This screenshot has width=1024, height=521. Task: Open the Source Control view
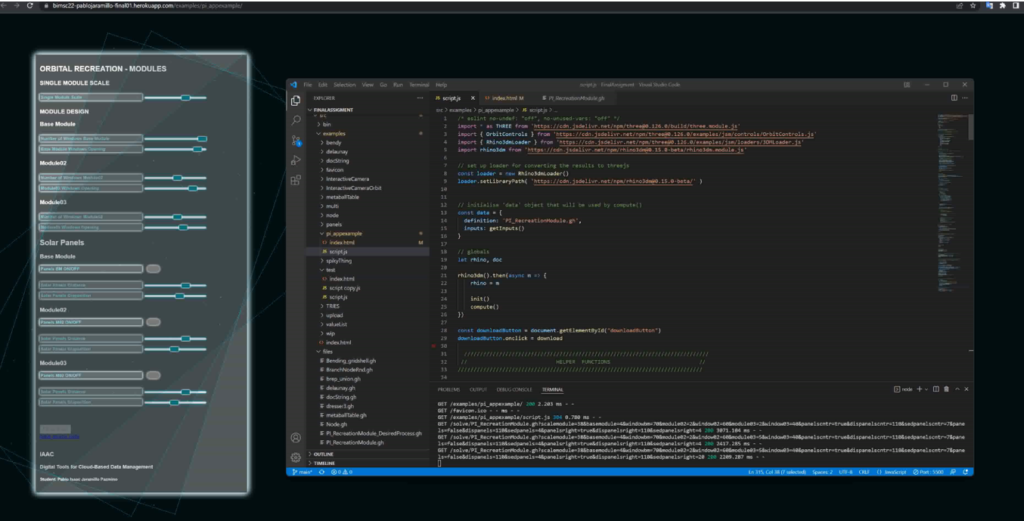tap(296, 140)
